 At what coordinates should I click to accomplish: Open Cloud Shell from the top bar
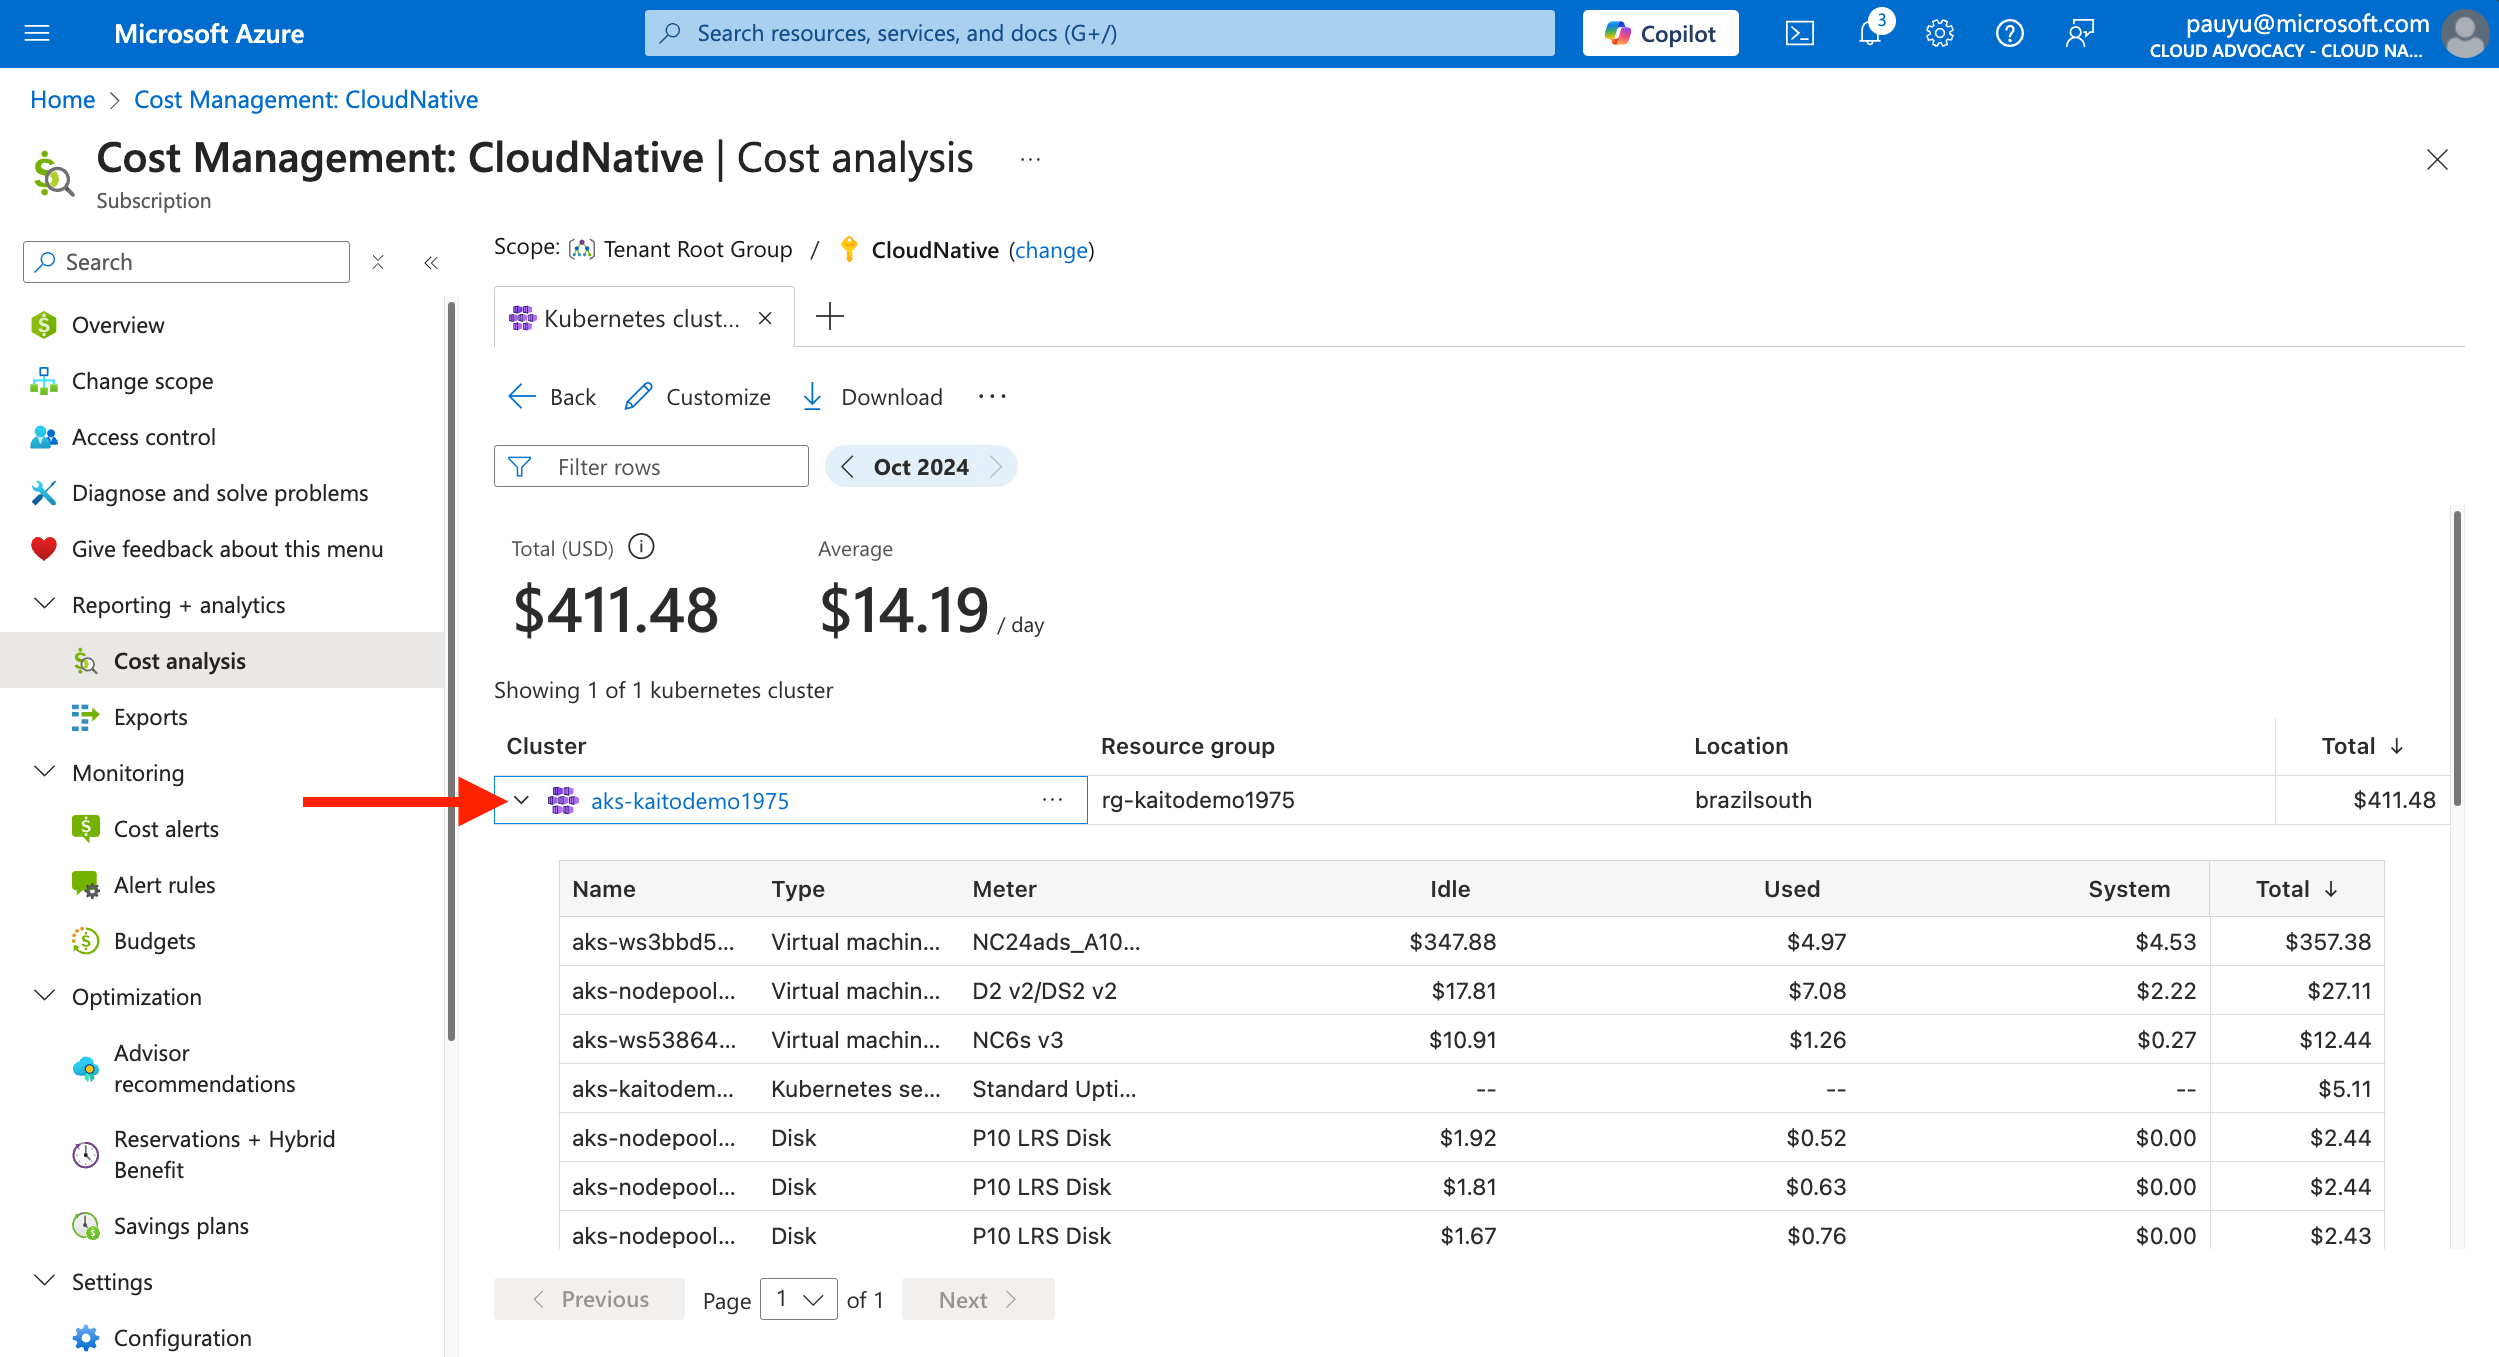pos(1799,33)
